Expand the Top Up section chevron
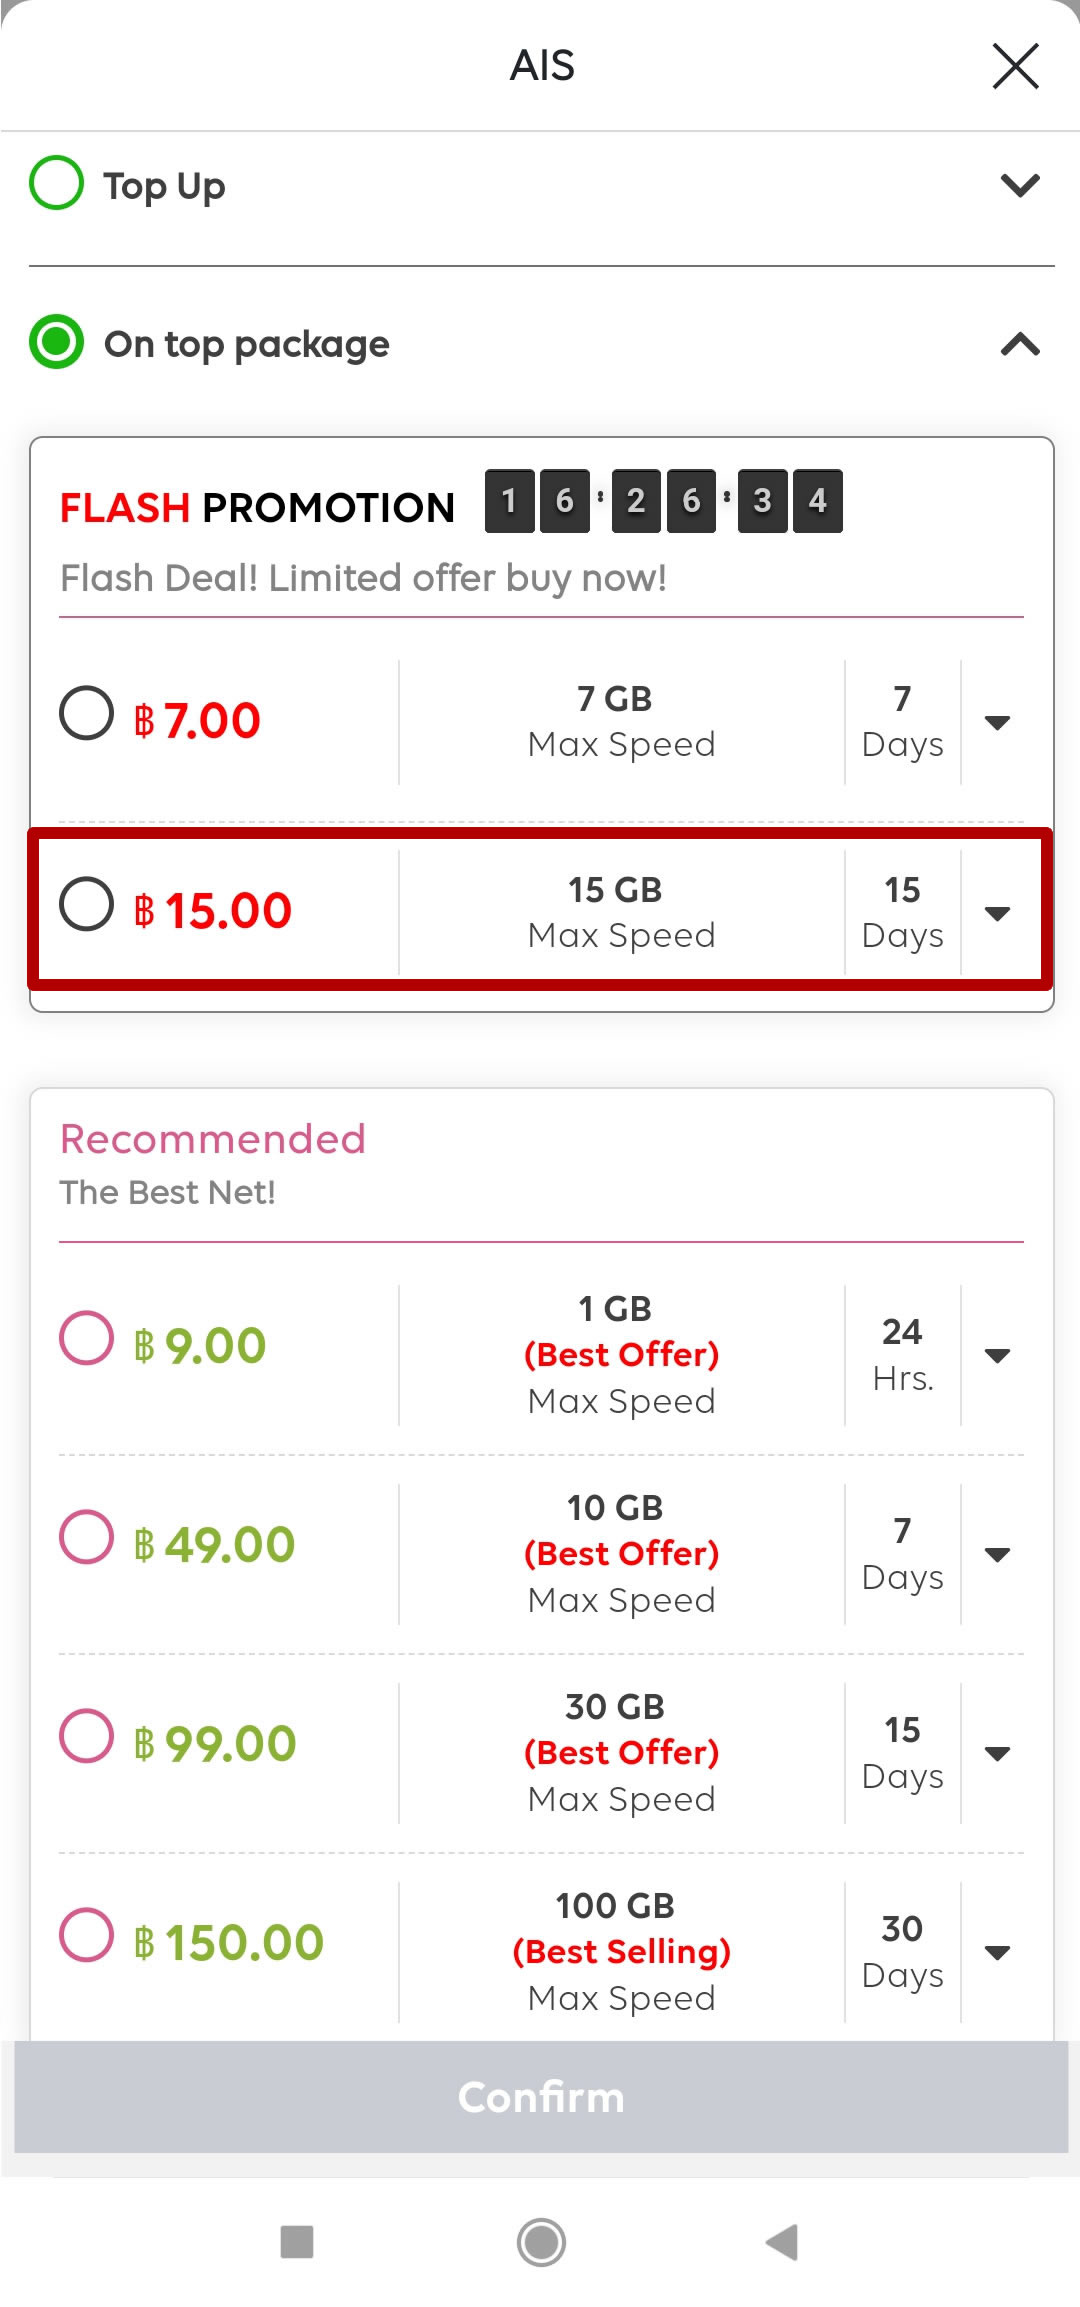Viewport: 1080px width, 2307px height. [1020, 185]
